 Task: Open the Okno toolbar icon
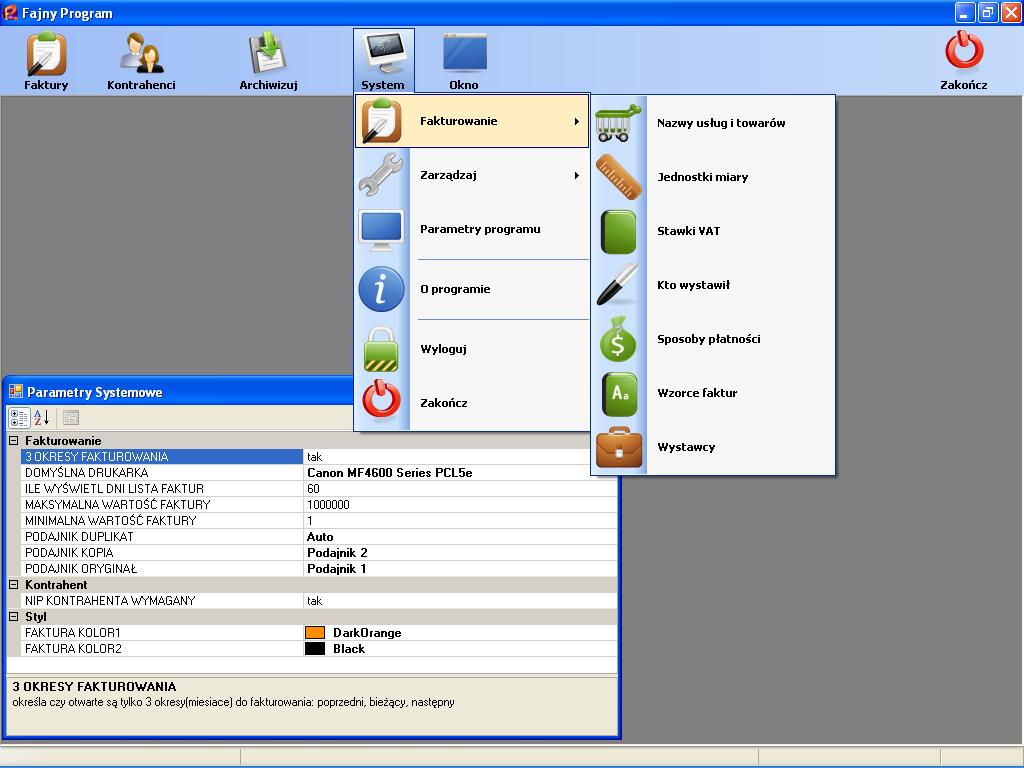[464, 60]
